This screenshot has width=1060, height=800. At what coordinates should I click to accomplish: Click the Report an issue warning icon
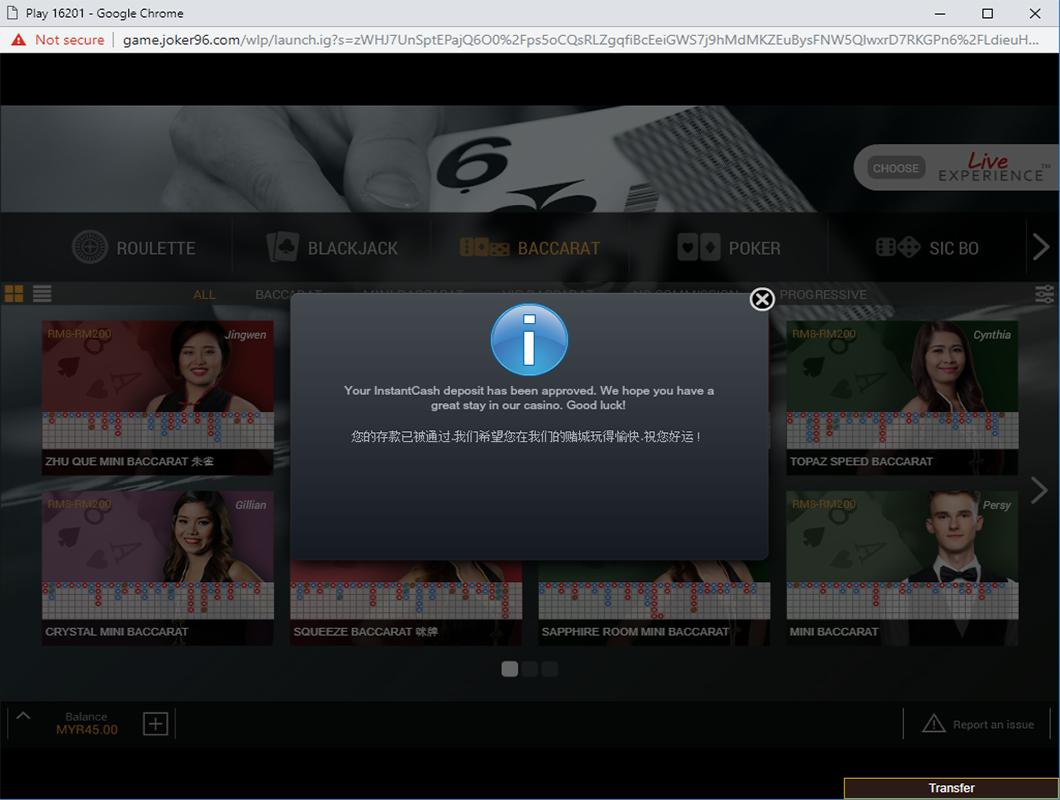(933, 724)
